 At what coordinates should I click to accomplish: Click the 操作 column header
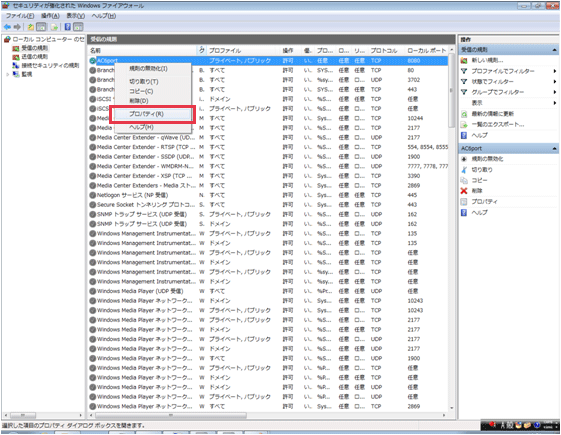pyautogui.click(x=290, y=50)
